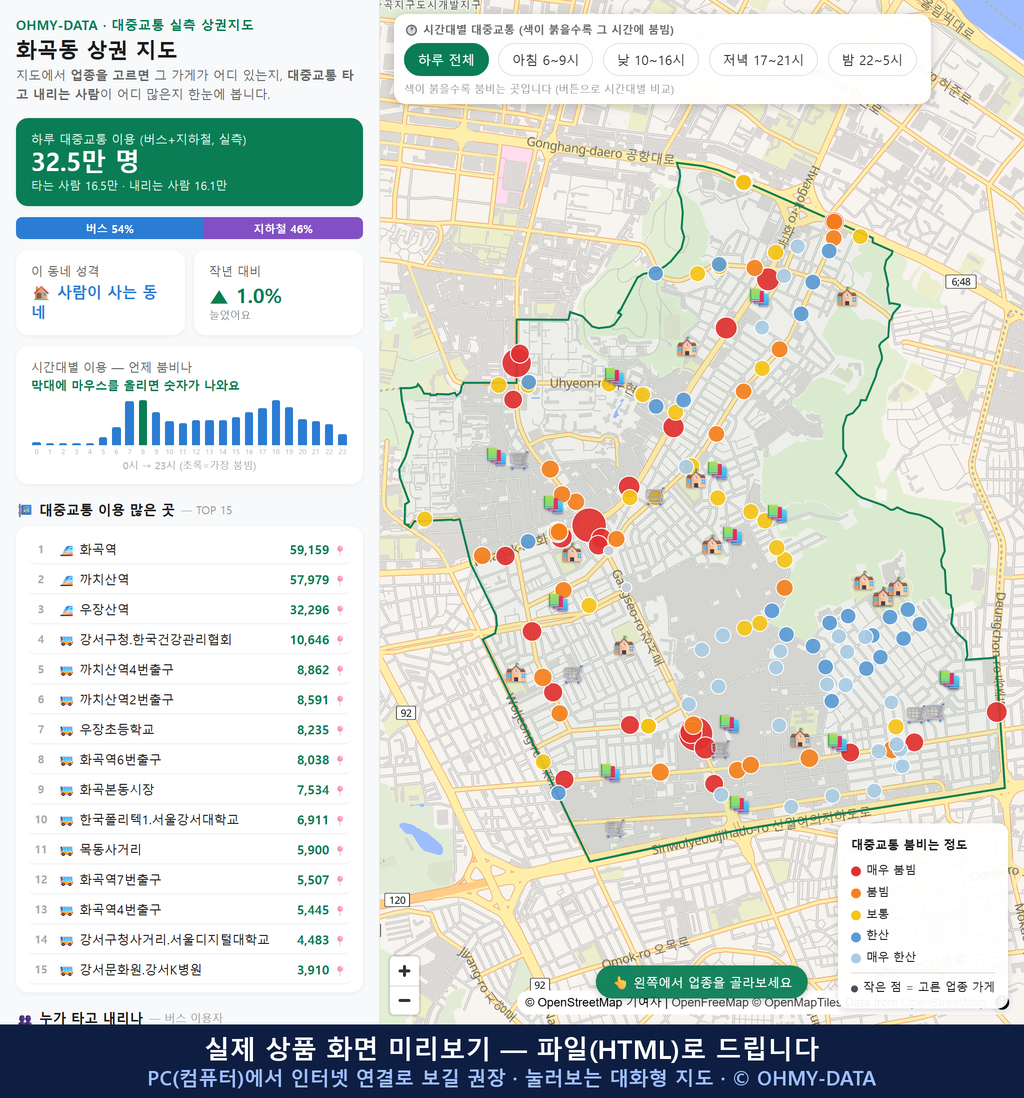Screen dimensions: 1024x1098
Task: Click the 누가 타고 내리나 section heading
Action: pos(90,1017)
